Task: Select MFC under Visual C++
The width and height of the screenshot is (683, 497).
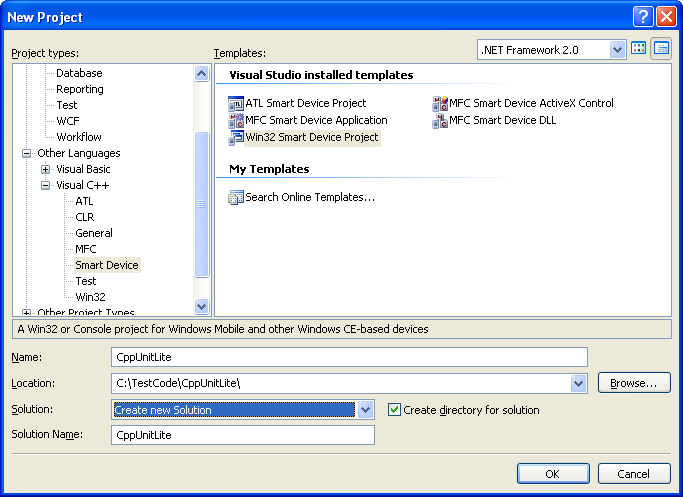Action: point(85,250)
